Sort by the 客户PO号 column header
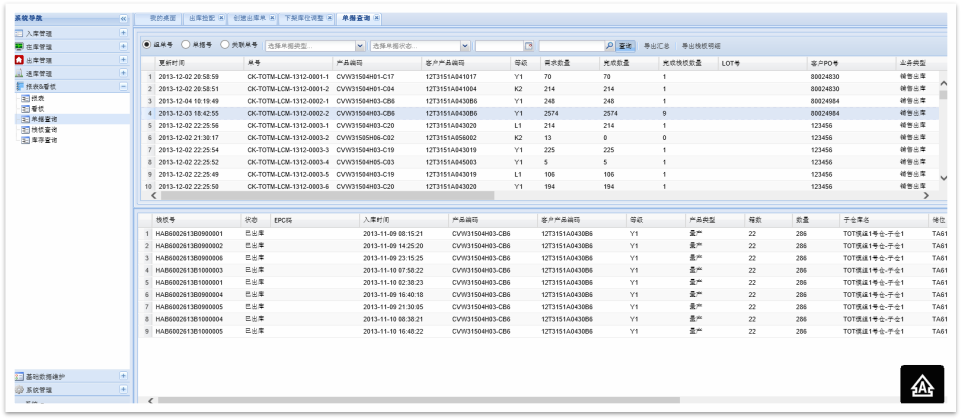The height and width of the screenshot is (419, 961). pyautogui.click(x=851, y=63)
